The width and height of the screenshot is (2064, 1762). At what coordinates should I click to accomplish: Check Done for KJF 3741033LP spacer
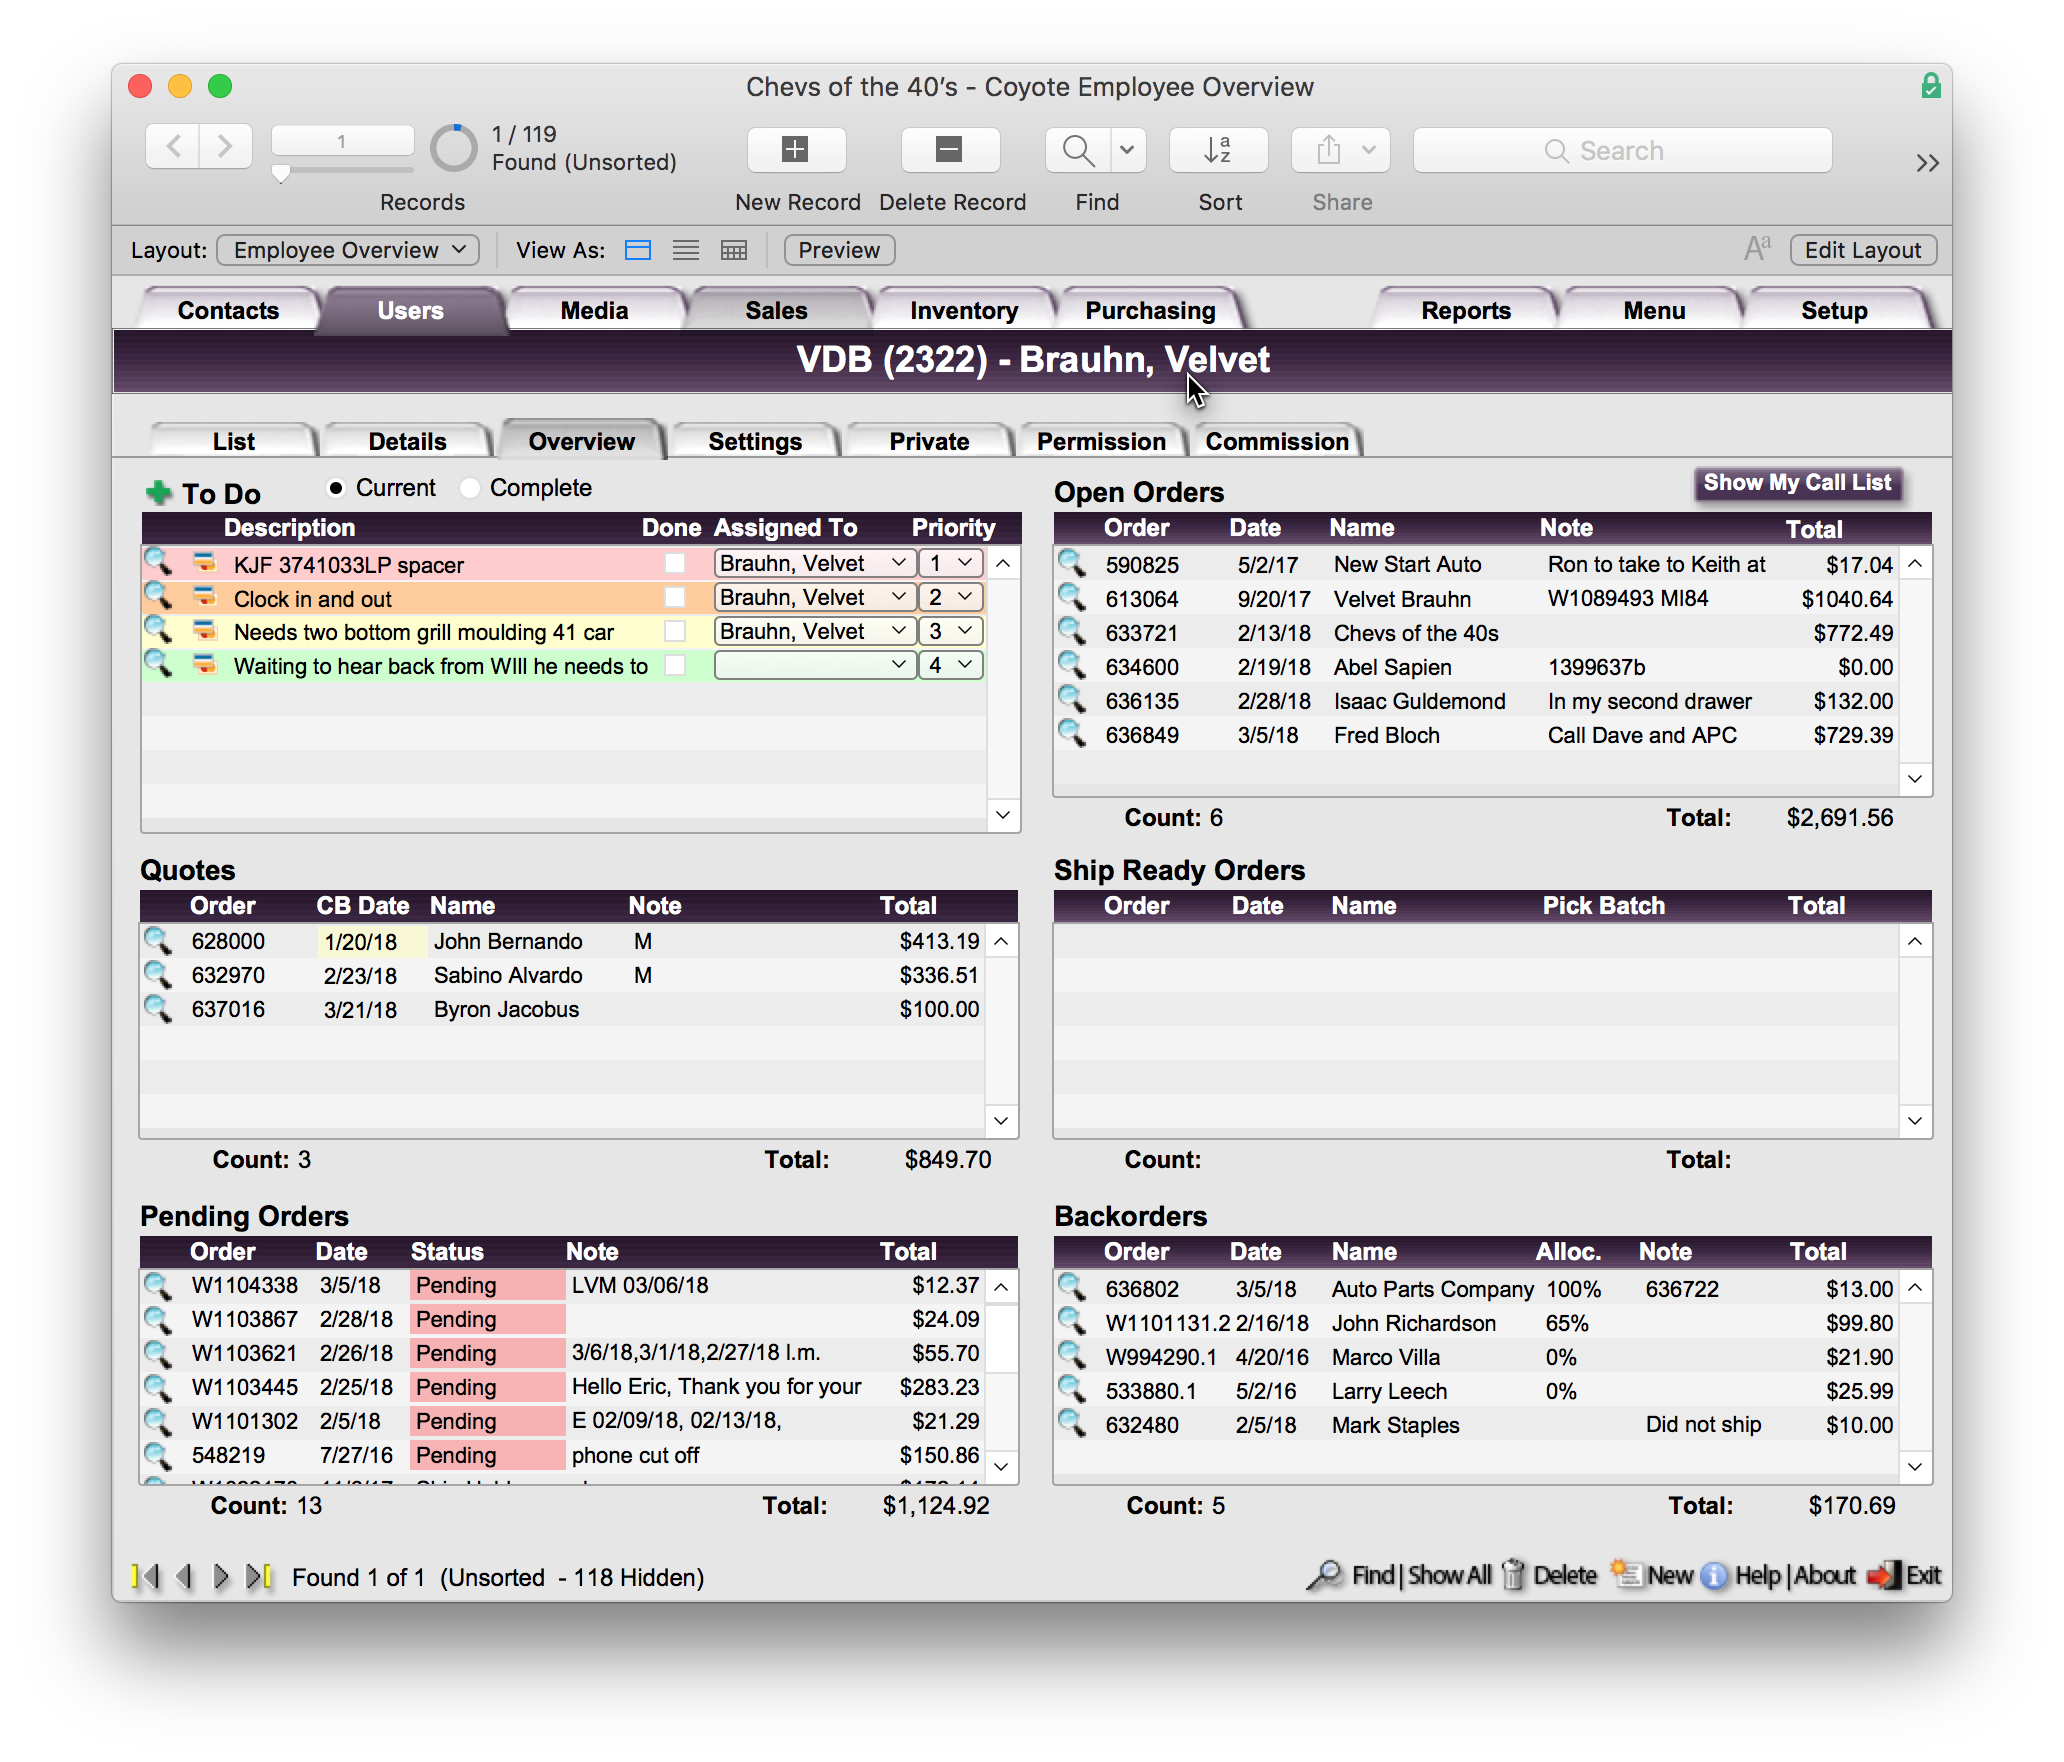pyautogui.click(x=675, y=564)
